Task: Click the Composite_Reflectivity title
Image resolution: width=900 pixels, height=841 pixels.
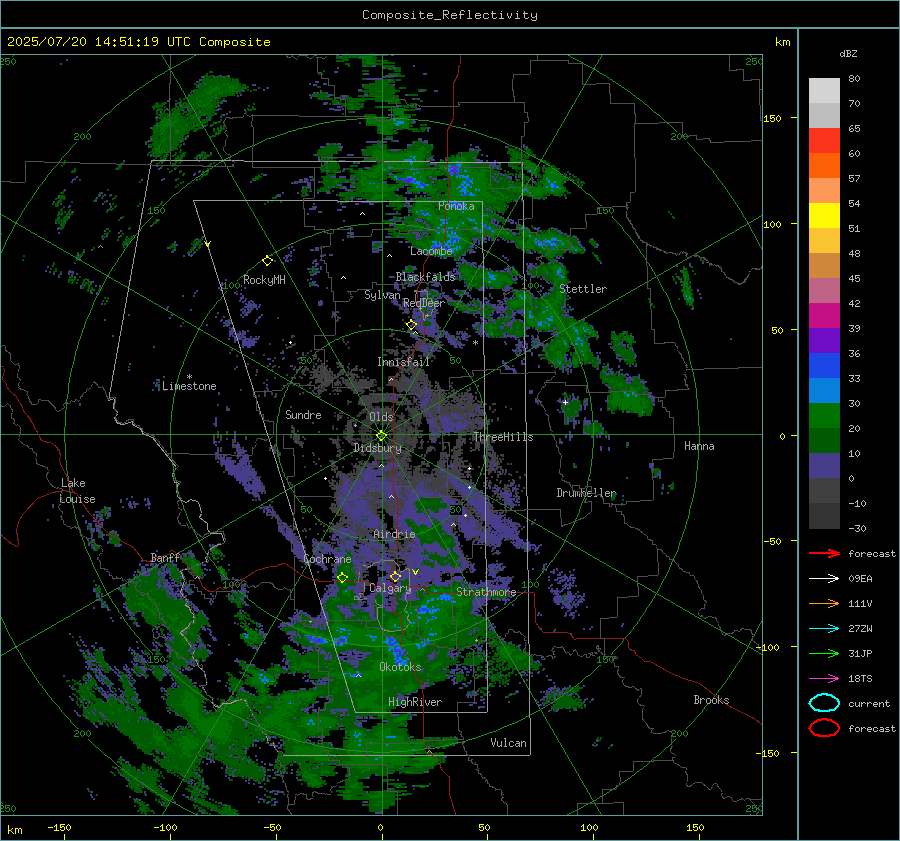Action: [x=449, y=15]
